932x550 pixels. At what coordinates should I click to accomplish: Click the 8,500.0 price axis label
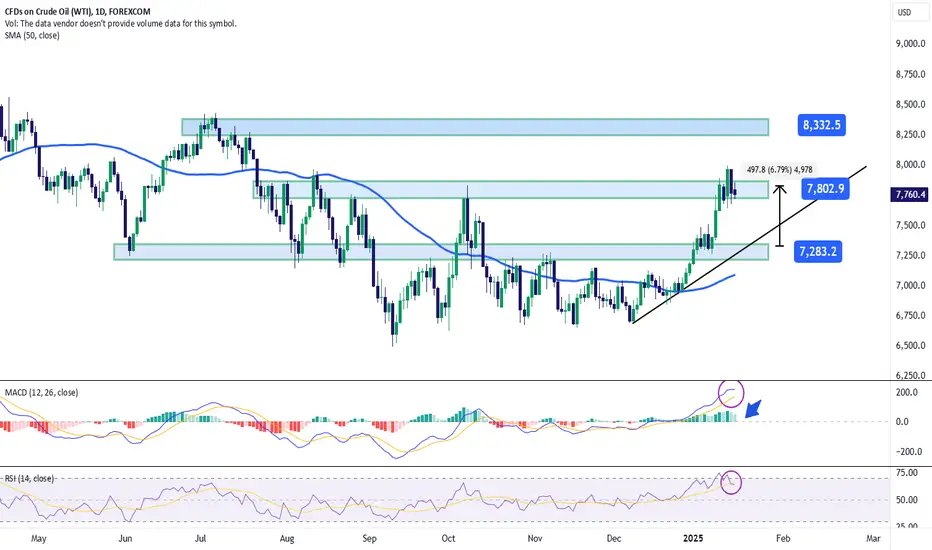coord(911,104)
